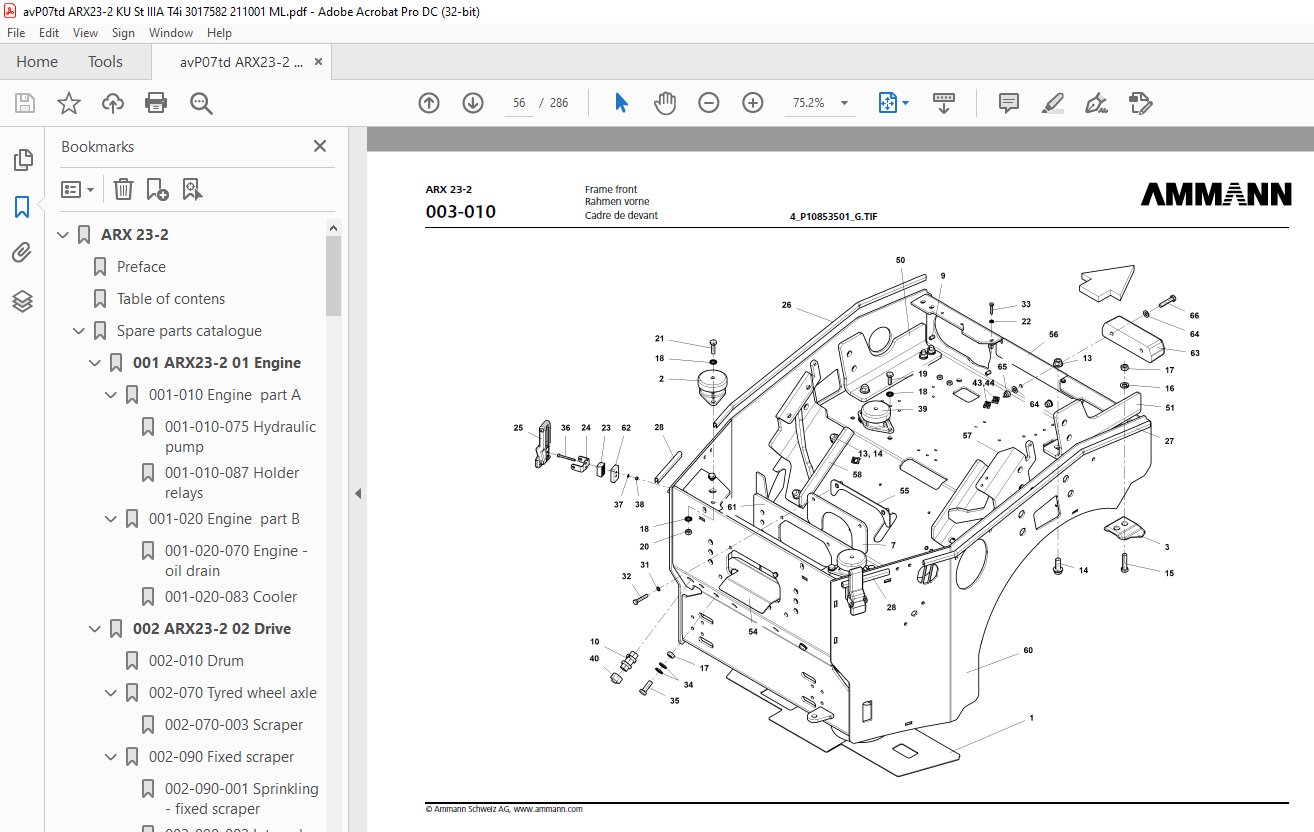Open the Sign menu
1314x832 pixels.
pos(123,33)
